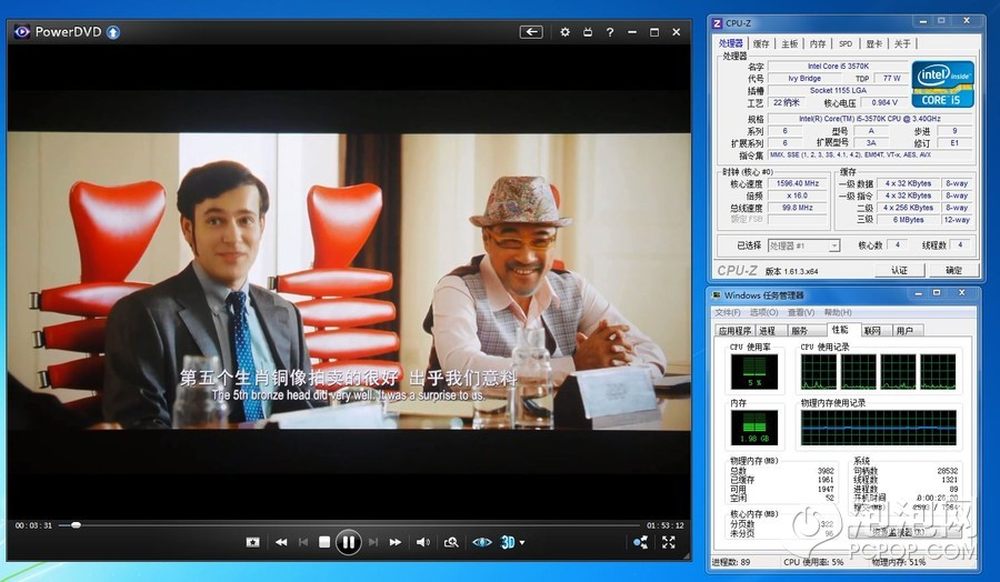Image resolution: width=1000 pixels, height=582 pixels.
Task: Click the 确定 button in CPU-Z
Action: pos(954,270)
